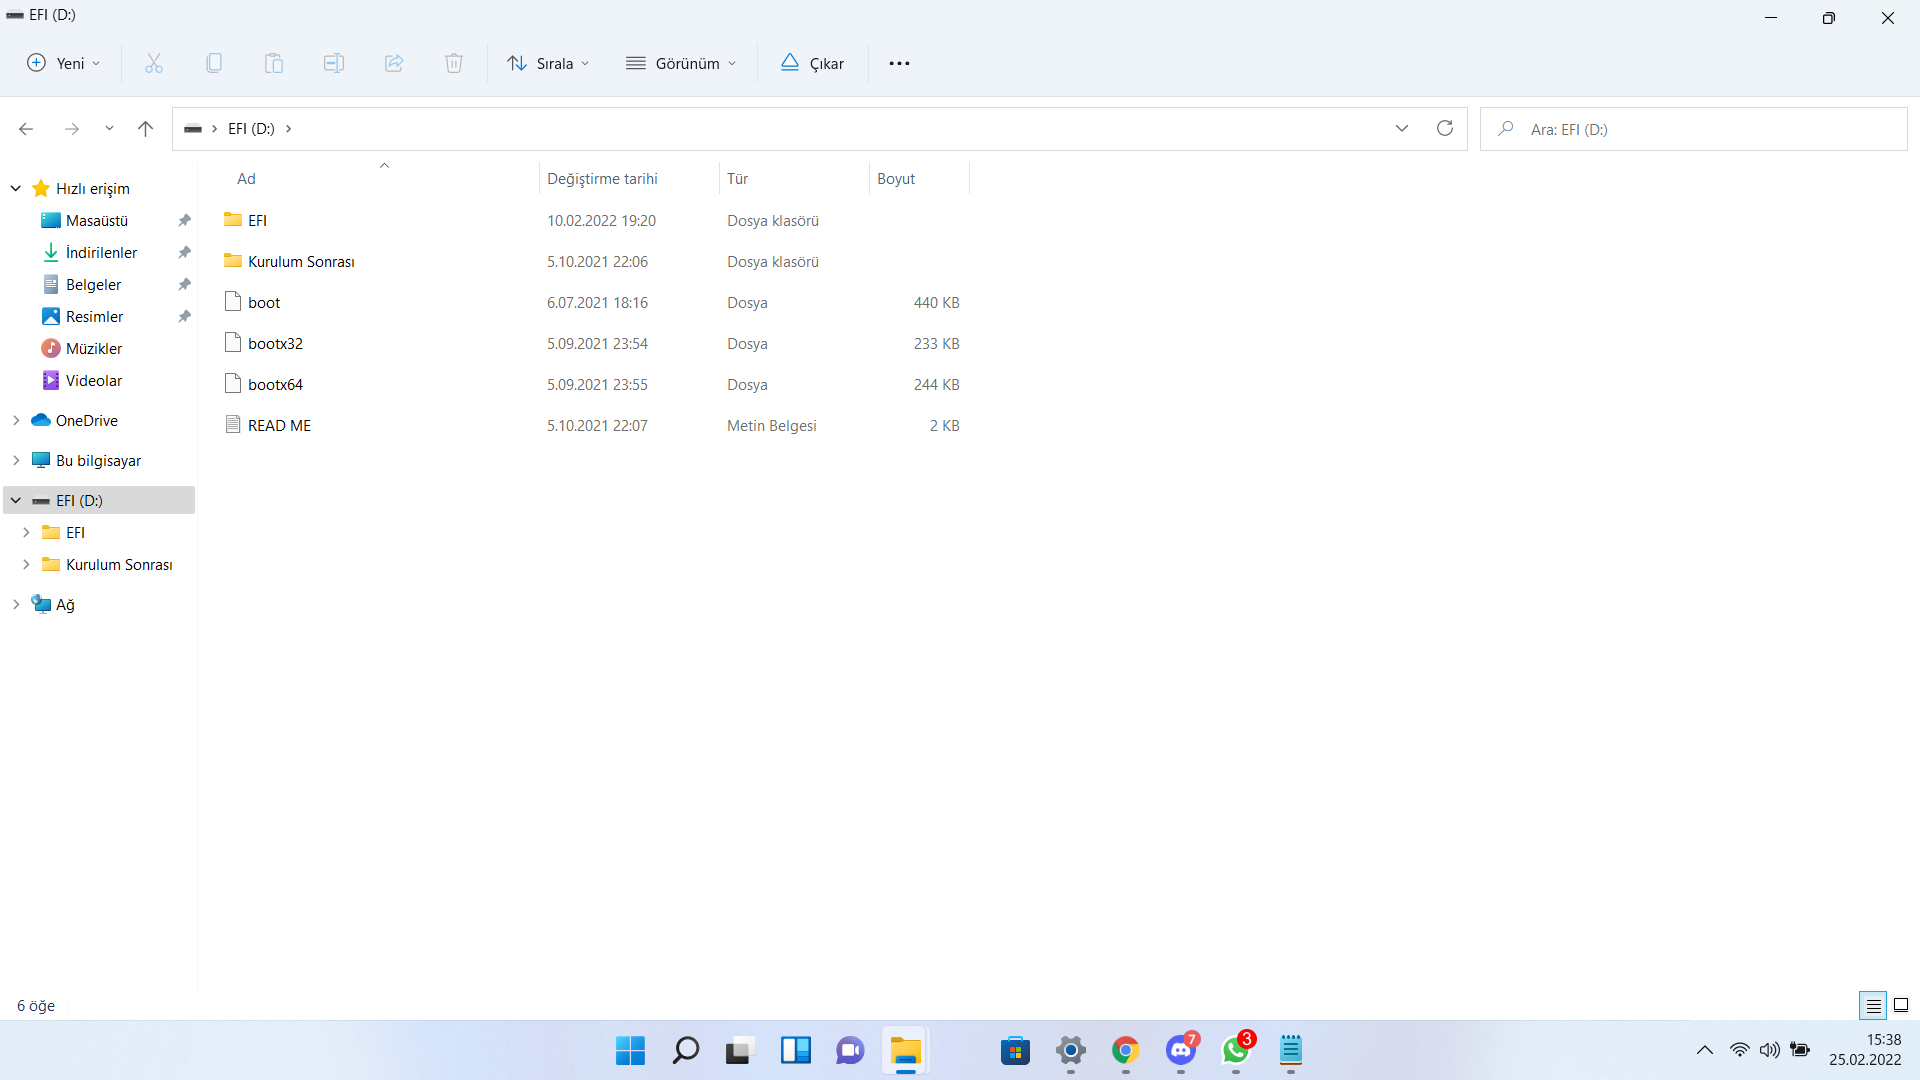Click the Delete trash icon
1920x1080 pixels.
pos(453,63)
